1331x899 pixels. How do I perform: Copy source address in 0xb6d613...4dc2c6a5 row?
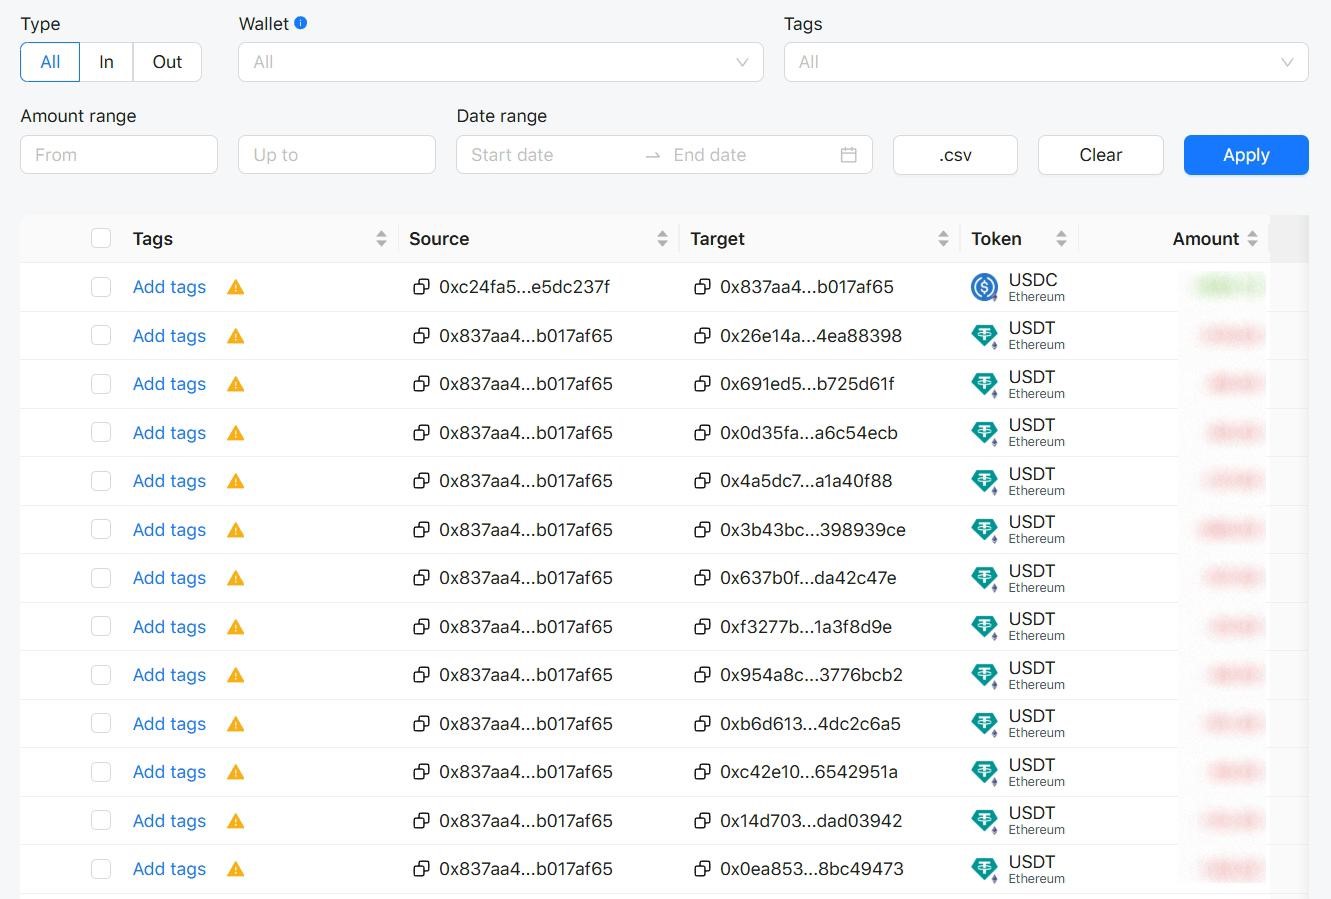click(x=421, y=724)
